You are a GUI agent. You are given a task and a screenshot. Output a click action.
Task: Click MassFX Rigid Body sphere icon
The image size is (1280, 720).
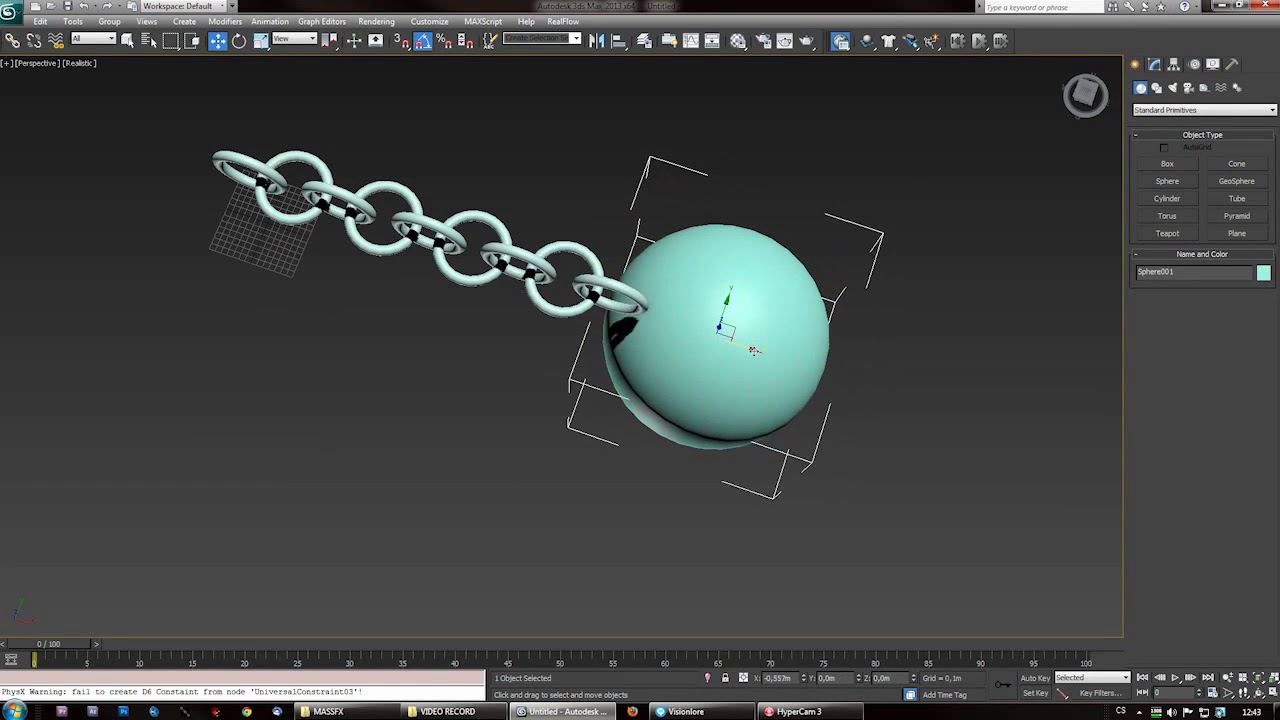[867, 41]
